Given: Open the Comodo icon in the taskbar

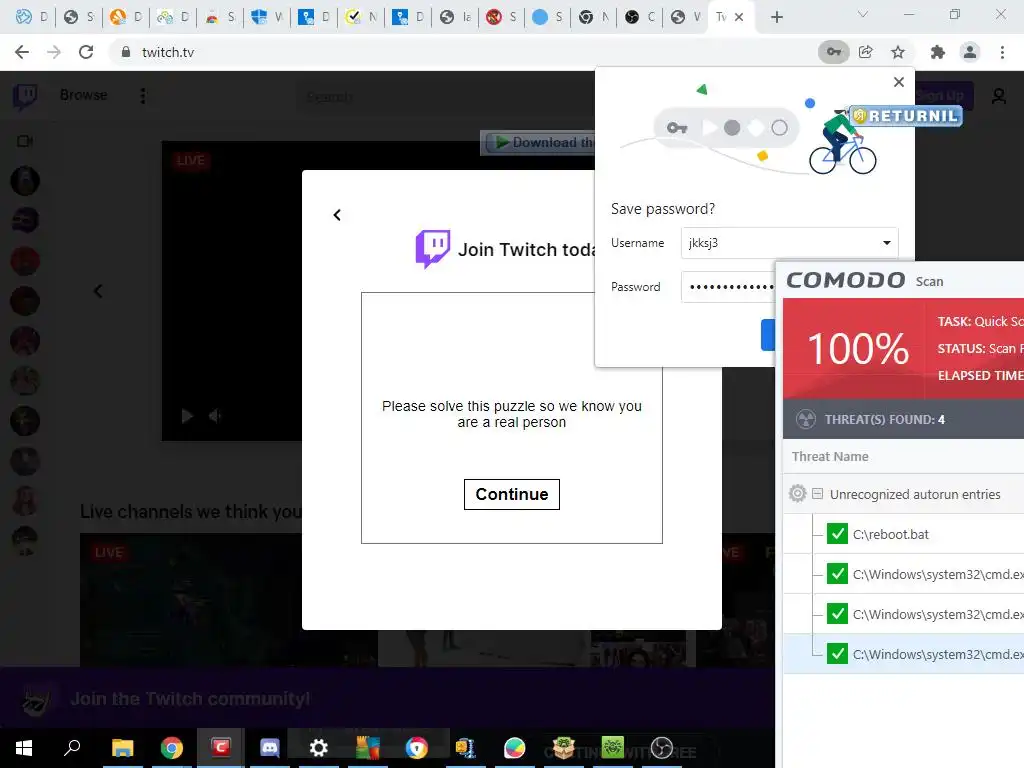Looking at the screenshot, I should tap(221, 747).
